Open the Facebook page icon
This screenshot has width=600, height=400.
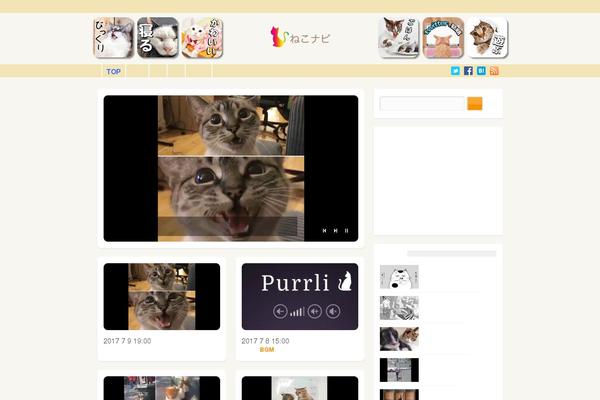click(468, 71)
